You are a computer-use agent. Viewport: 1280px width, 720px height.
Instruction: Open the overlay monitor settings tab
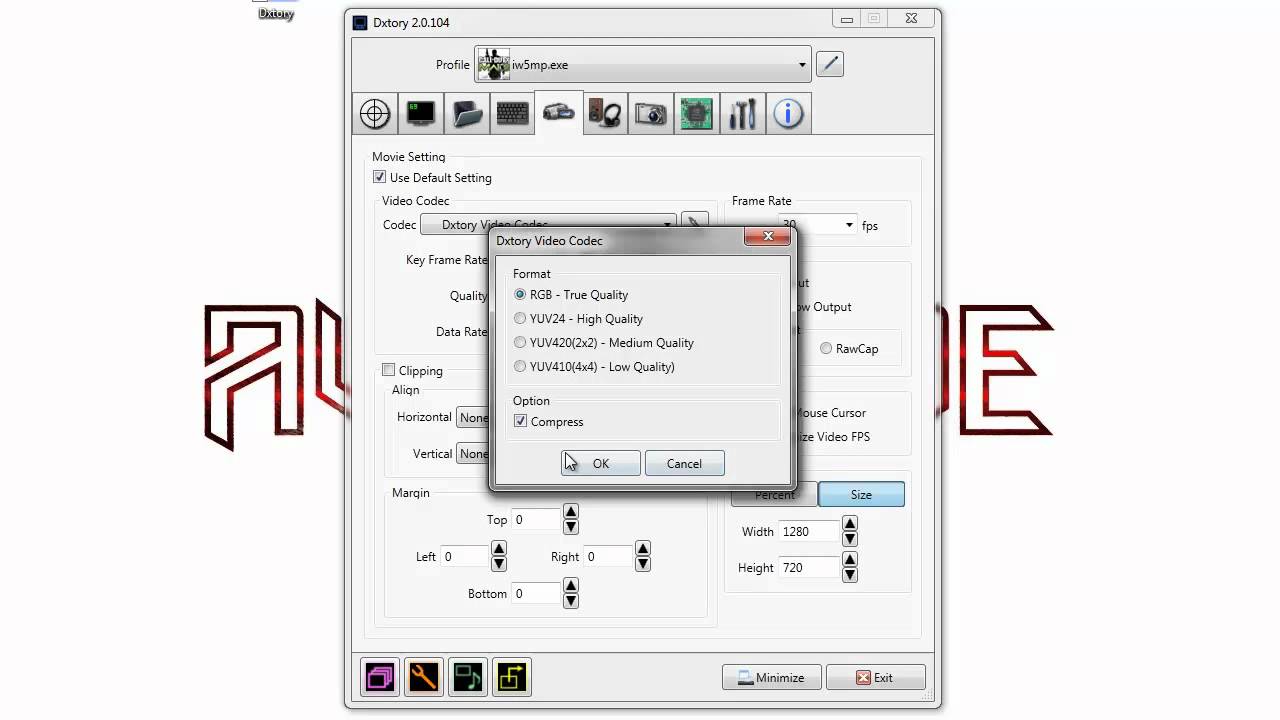point(421,114)
